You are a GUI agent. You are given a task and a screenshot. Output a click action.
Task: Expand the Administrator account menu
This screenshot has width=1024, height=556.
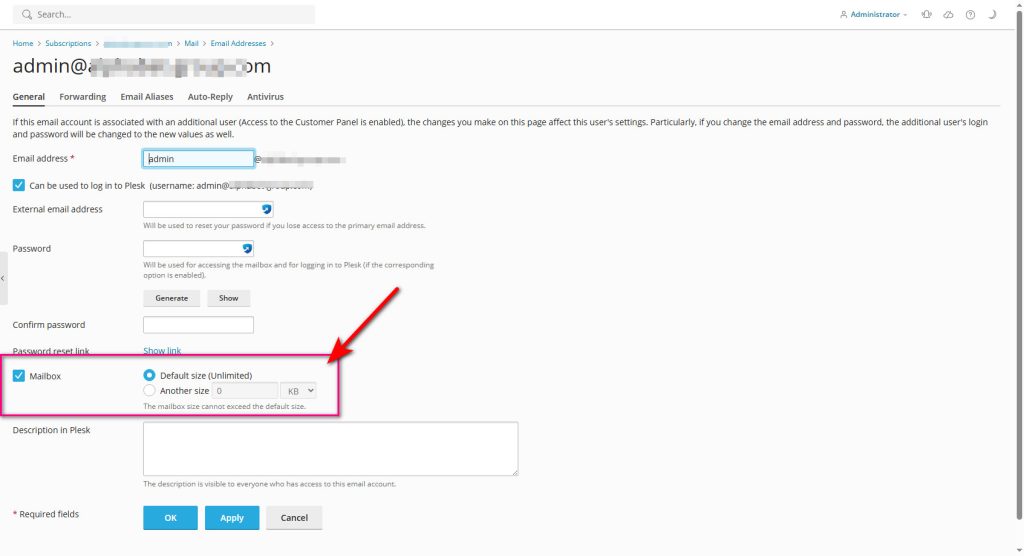[873, 15]
